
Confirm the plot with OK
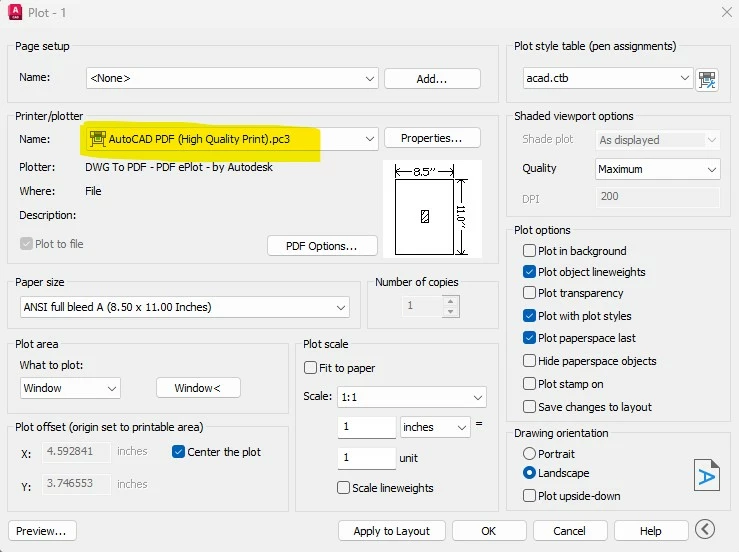[x=489, y=531]
